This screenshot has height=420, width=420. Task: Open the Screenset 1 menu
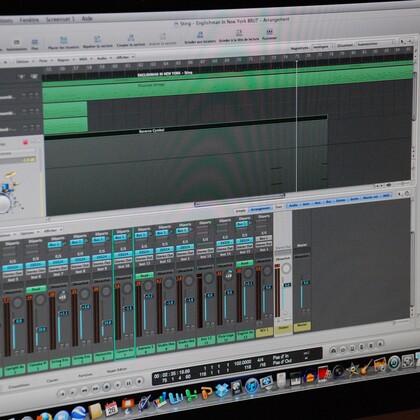point(60,19)
